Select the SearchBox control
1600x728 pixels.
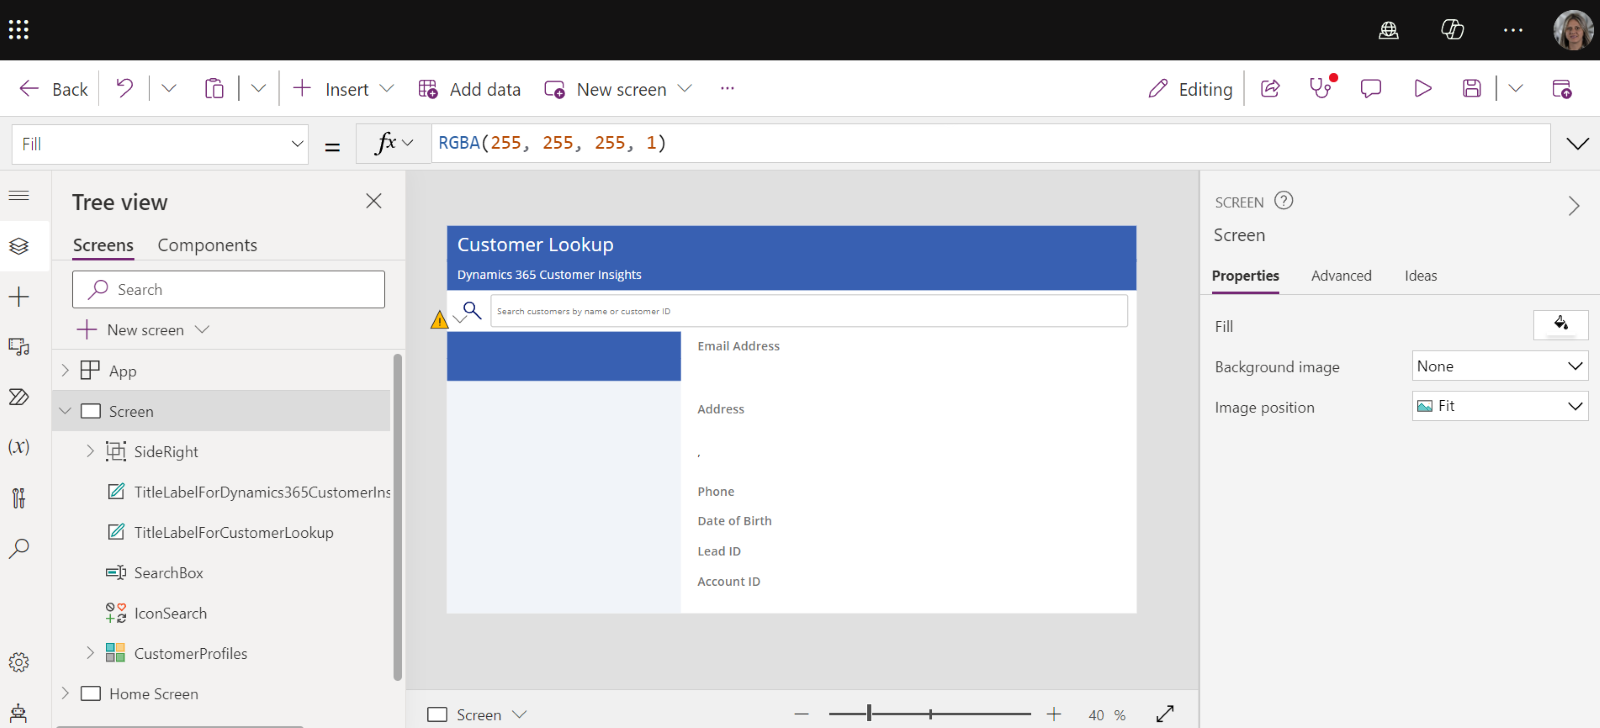(x=155, y=573)
